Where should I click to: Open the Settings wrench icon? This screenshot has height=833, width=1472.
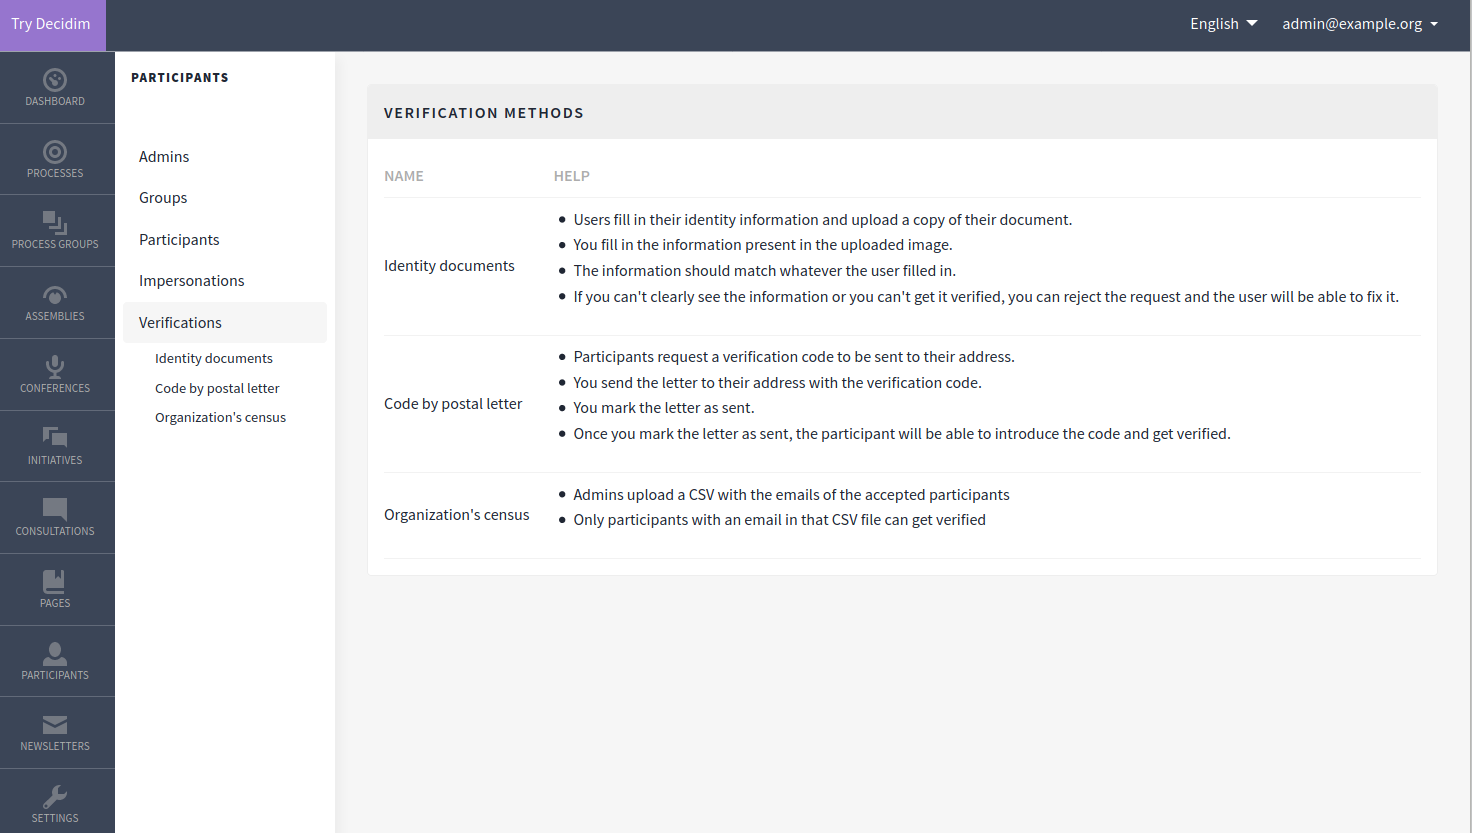(x=55, y=797)
